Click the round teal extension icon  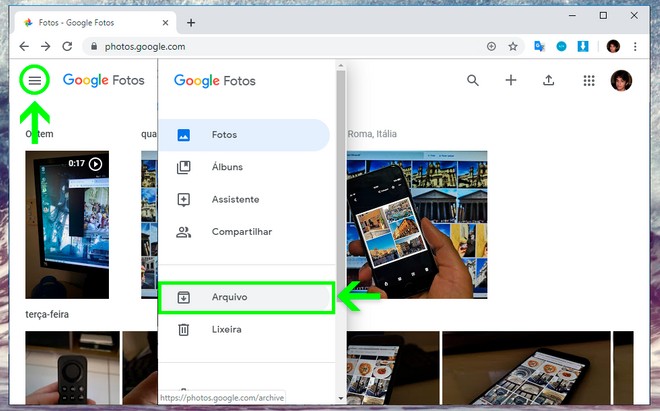(x=561, y=46)
